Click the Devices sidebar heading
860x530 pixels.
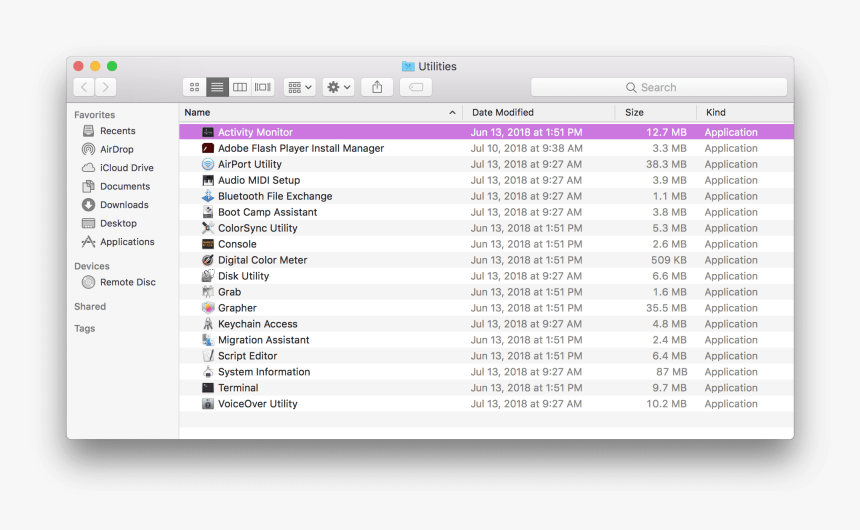point(92,266)
